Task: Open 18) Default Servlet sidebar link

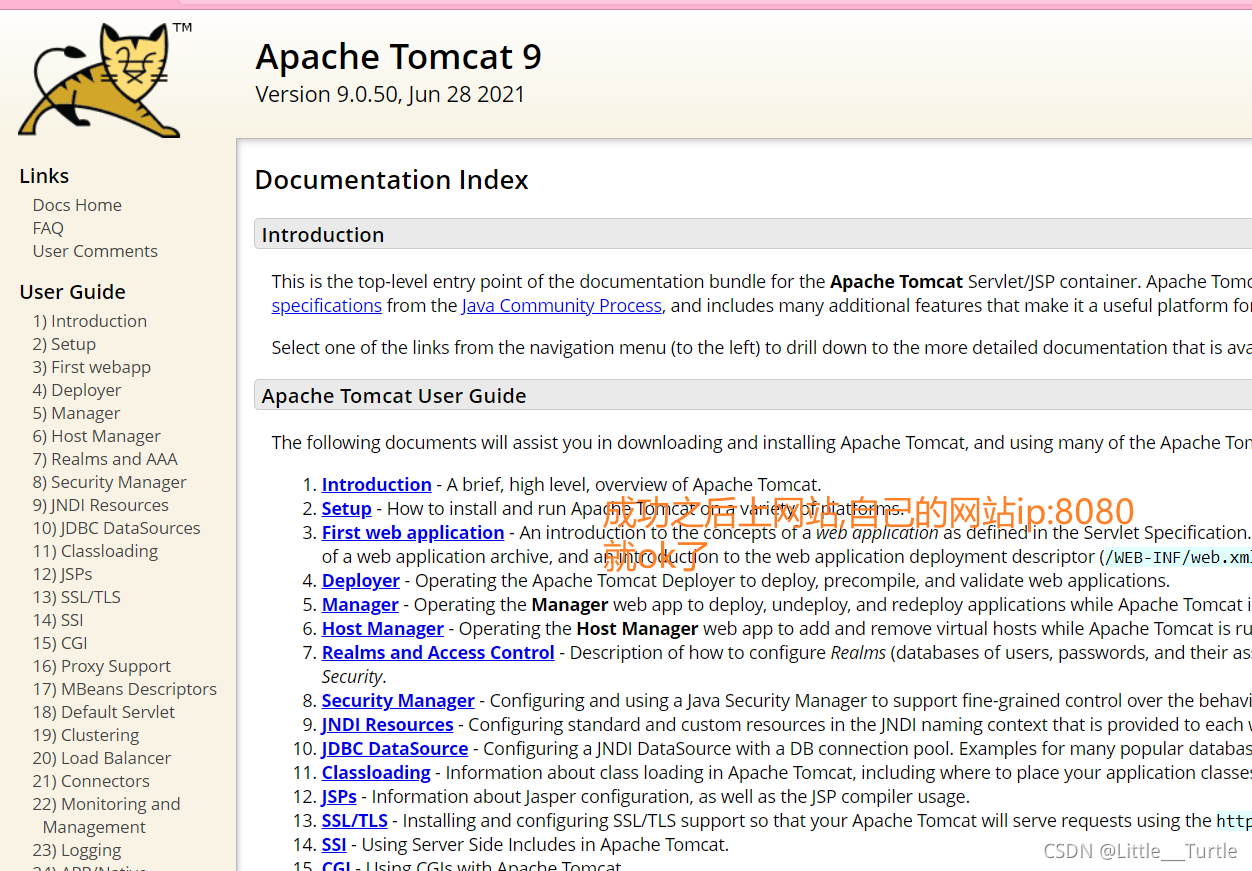Action: 104,712
